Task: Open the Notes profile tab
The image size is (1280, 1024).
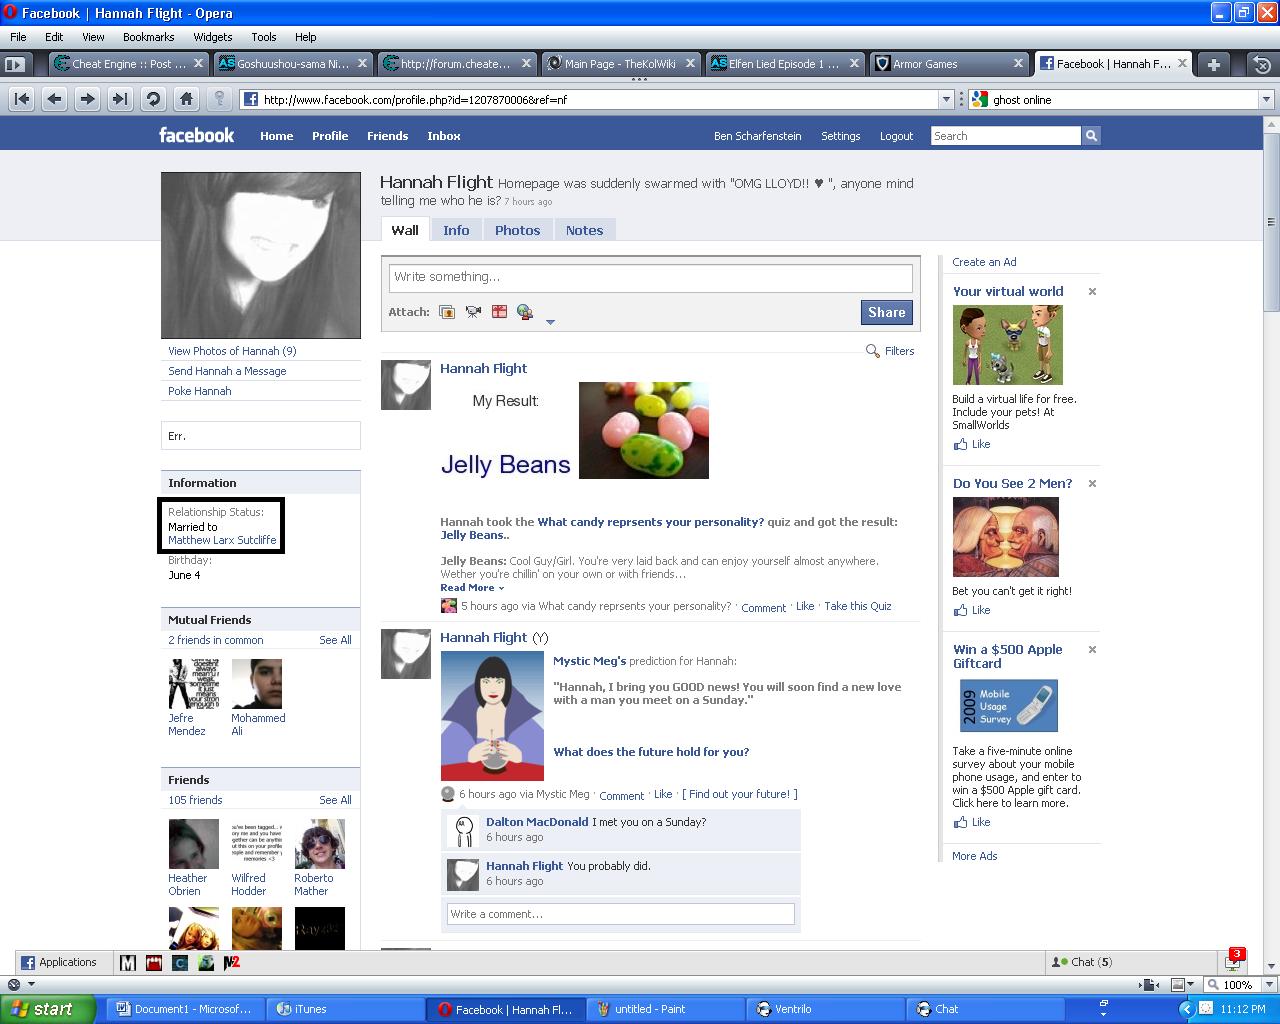Action: (x=584, y=230)
